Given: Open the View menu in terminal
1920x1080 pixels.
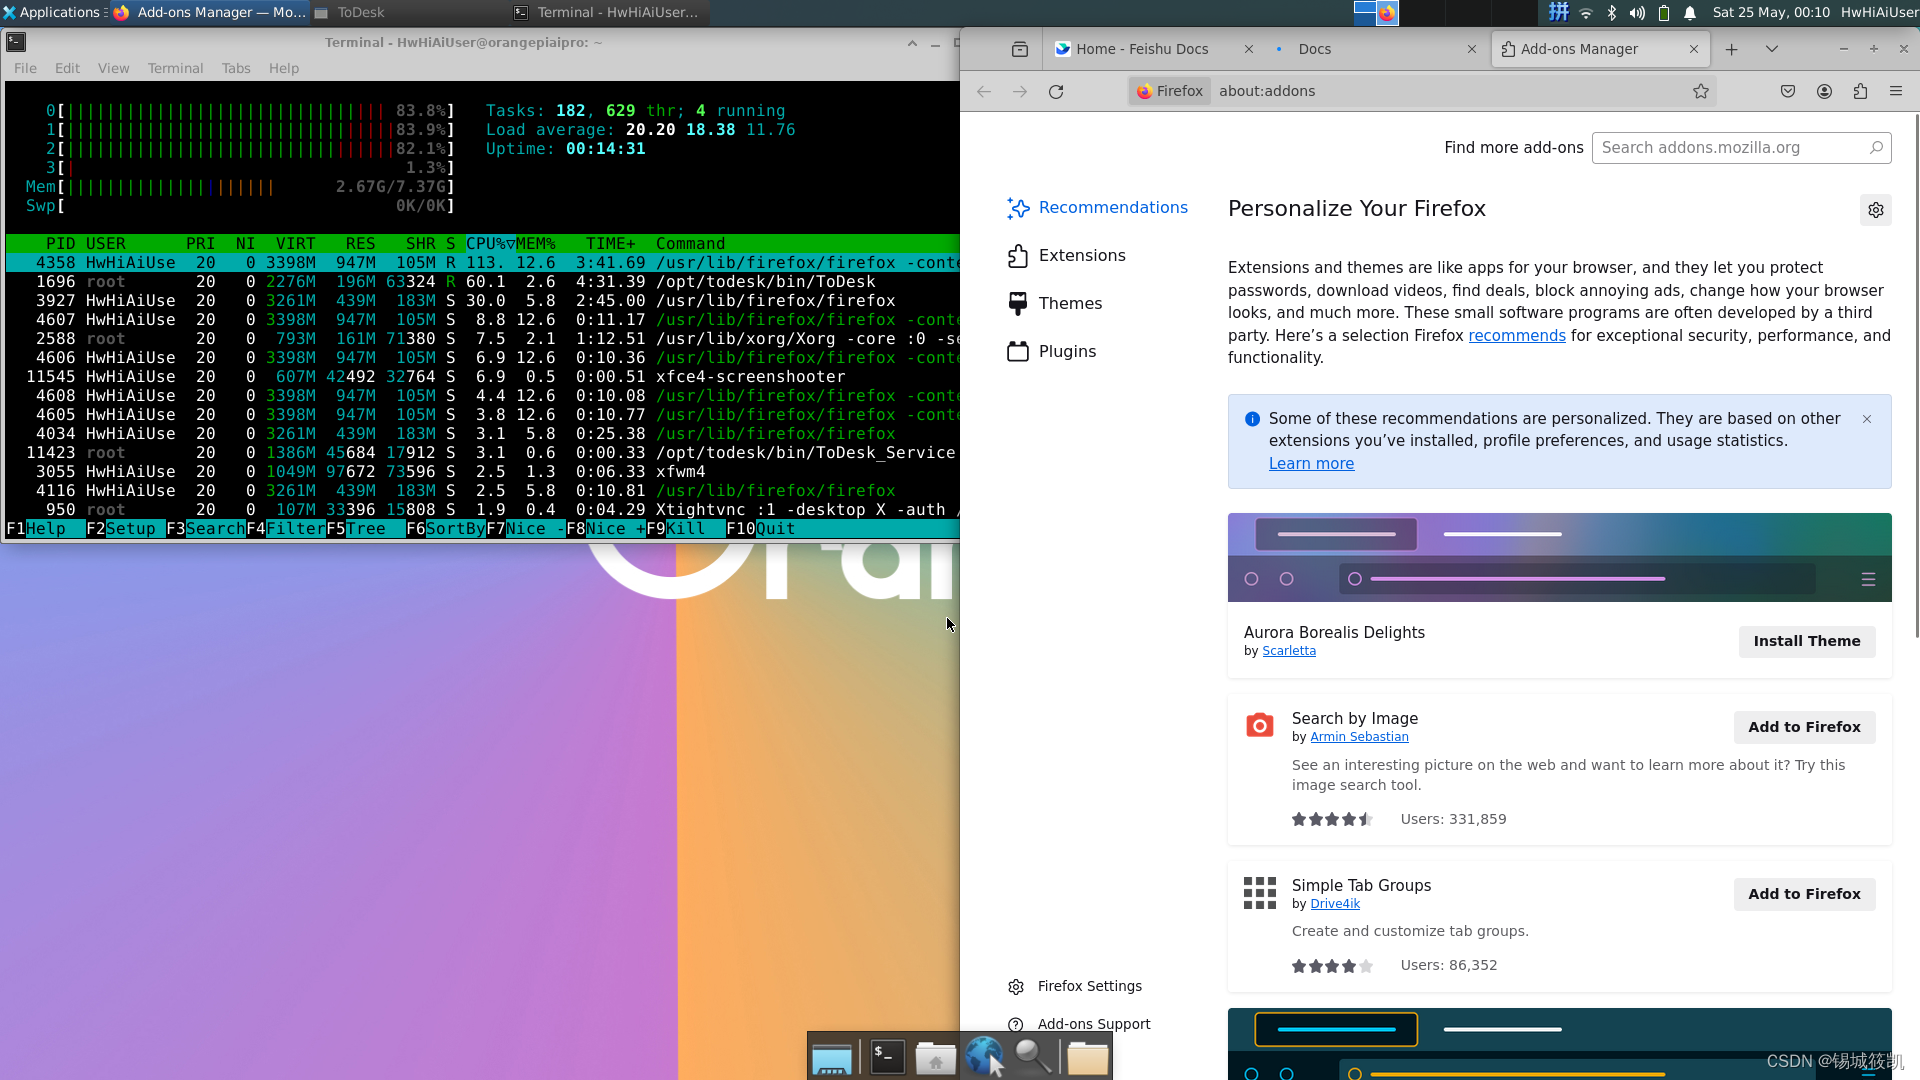Looking at the screenshot, I should pyautogui.click(x=113, y=68).
